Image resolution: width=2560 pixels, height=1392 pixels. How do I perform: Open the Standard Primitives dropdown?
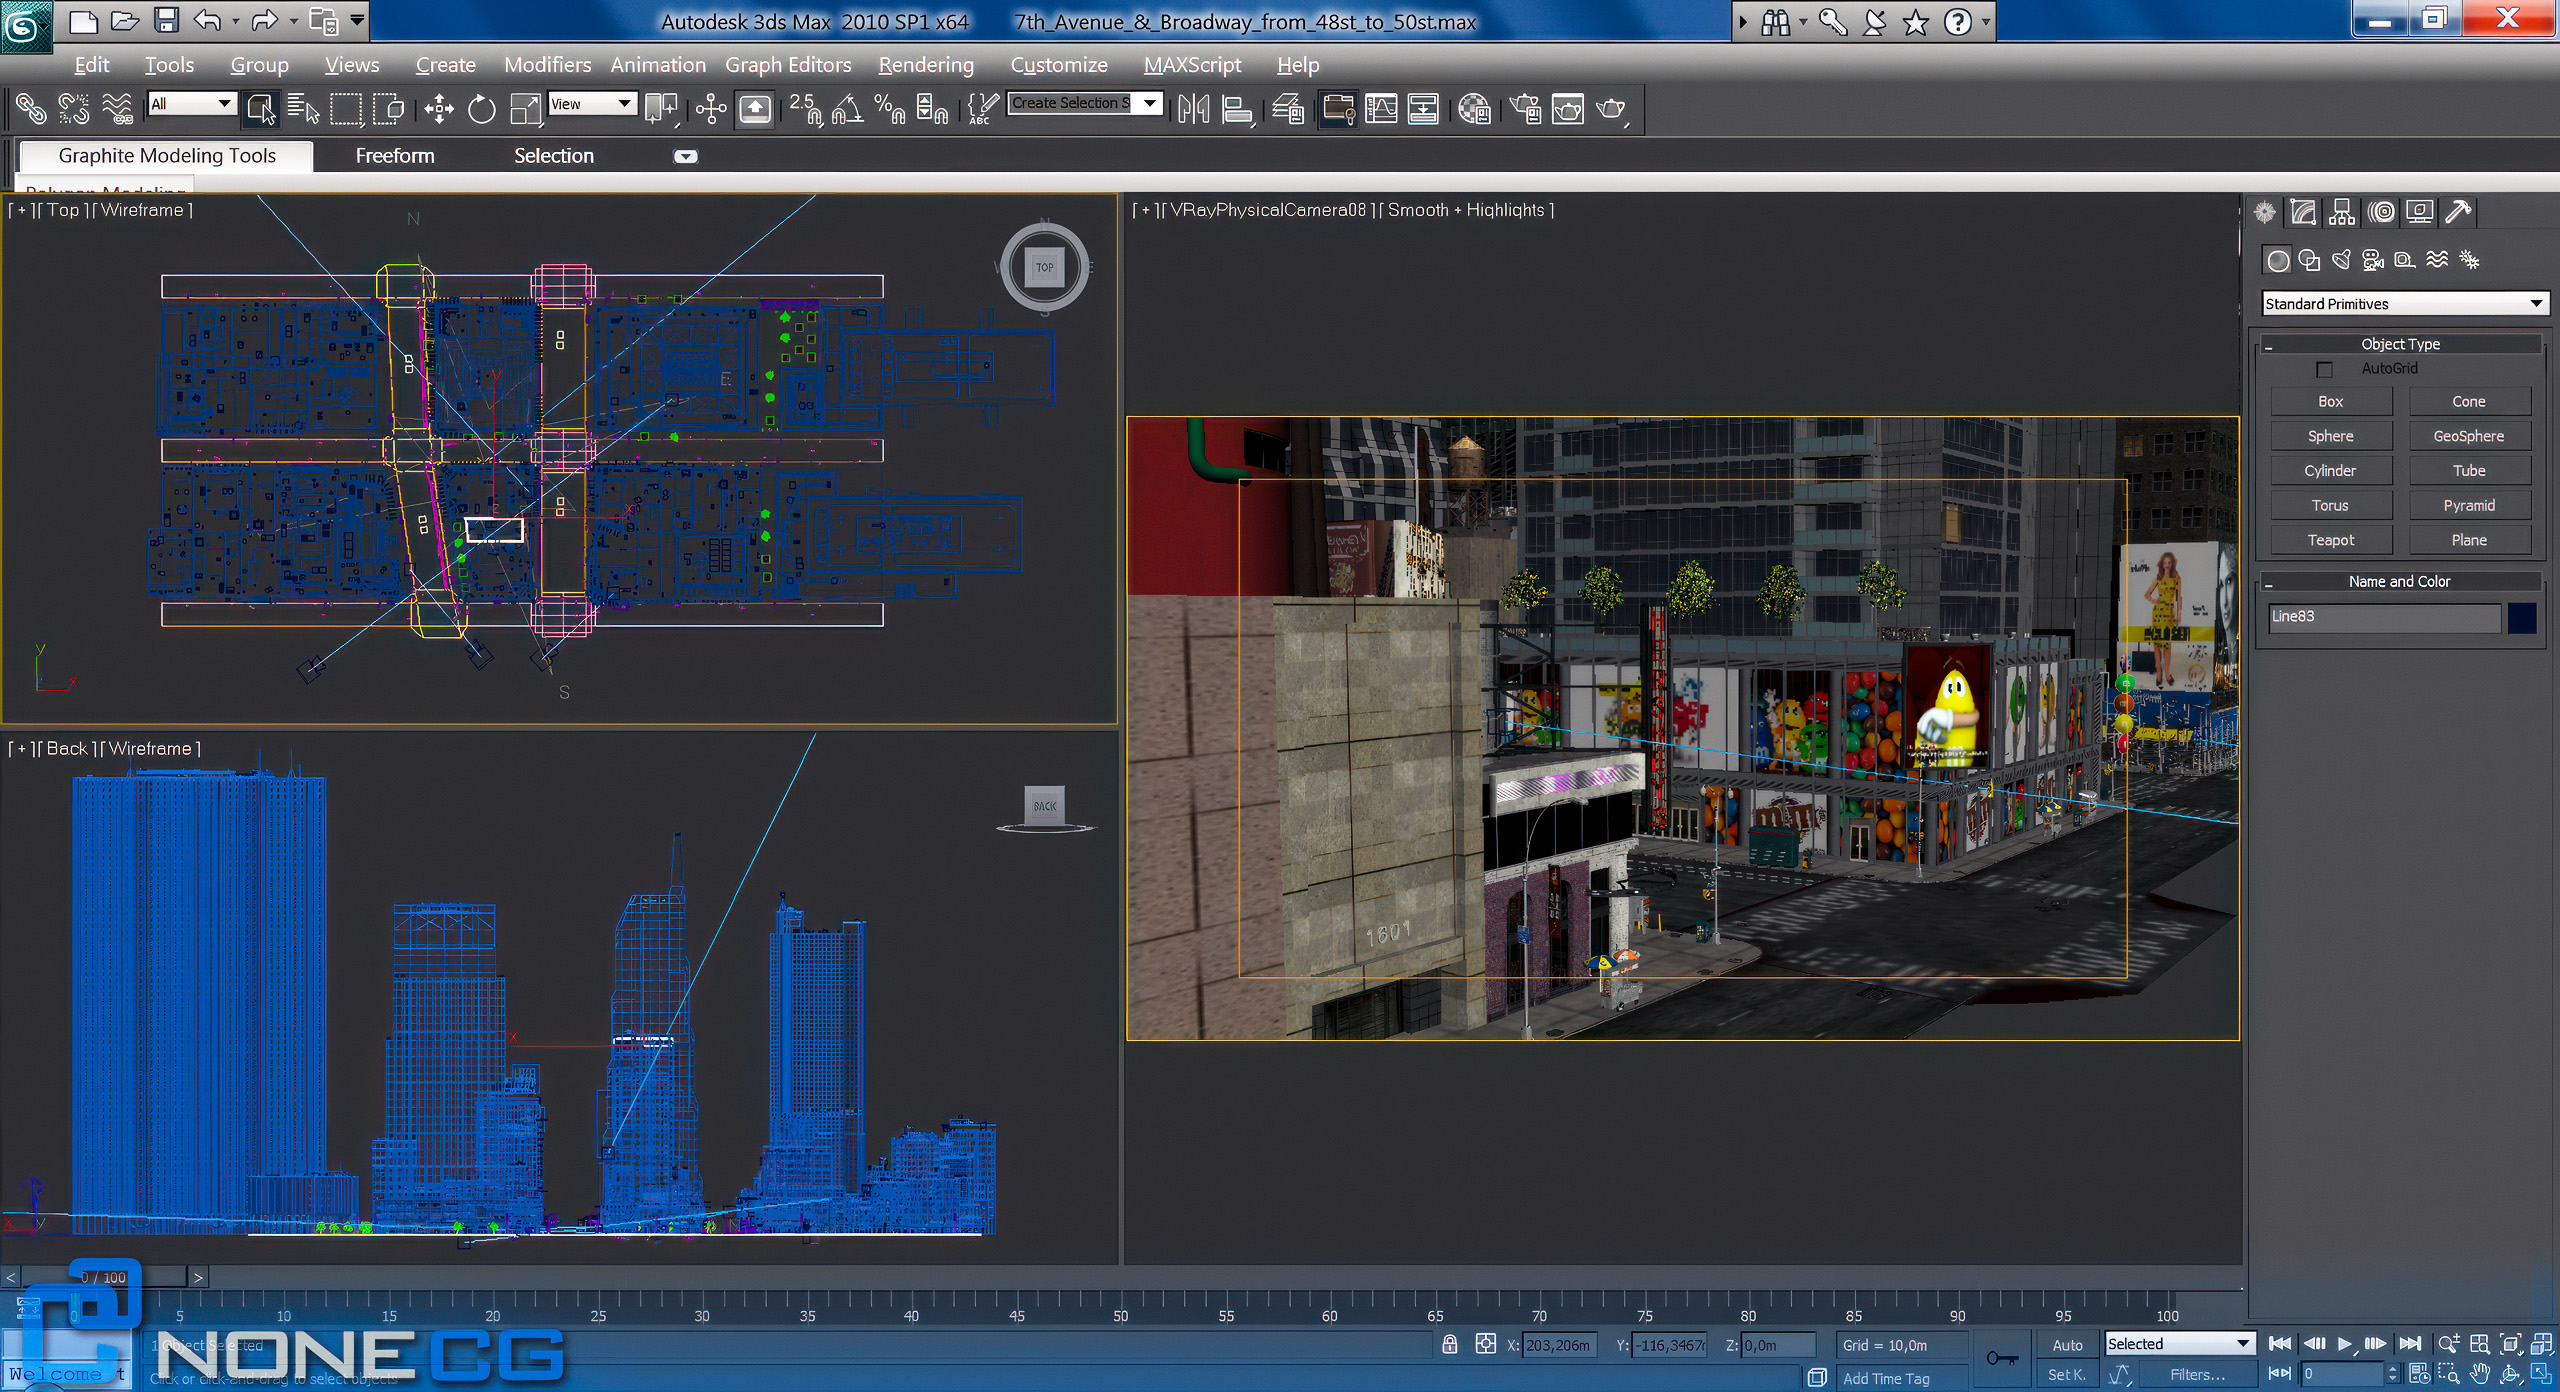point(2404,303)
